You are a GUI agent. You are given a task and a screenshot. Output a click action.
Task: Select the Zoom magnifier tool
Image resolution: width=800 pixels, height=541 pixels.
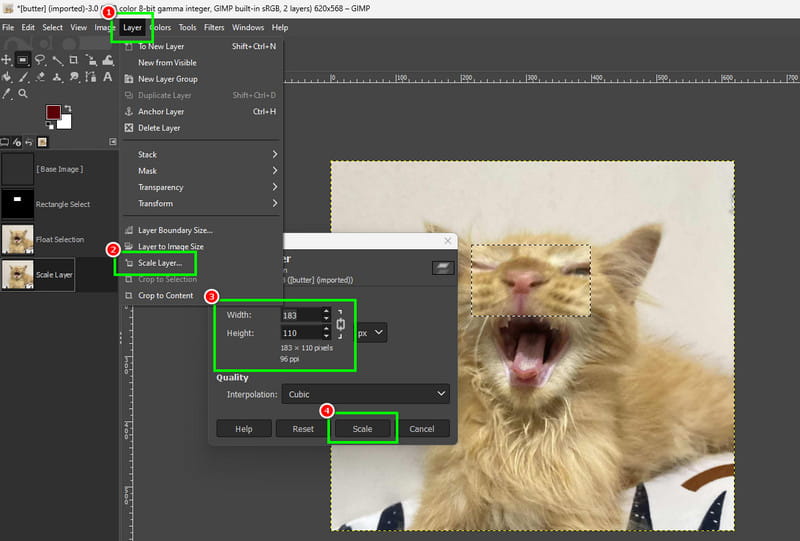pos(23,93)
